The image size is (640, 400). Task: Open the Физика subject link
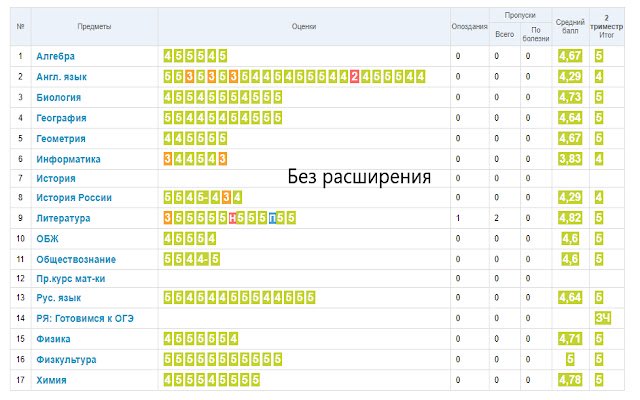pyautogui.click(x=53, y=339)
